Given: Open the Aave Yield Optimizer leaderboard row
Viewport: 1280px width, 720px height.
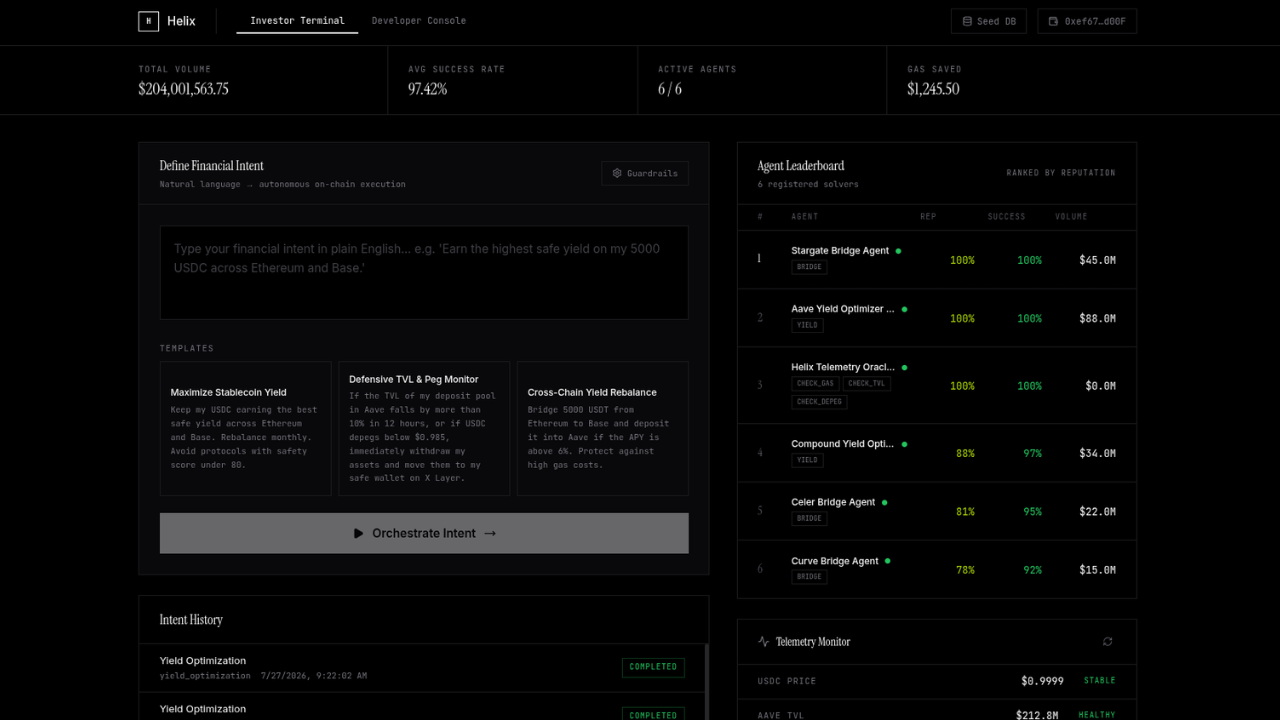Looking at the screenshot, I should [937, 318].
